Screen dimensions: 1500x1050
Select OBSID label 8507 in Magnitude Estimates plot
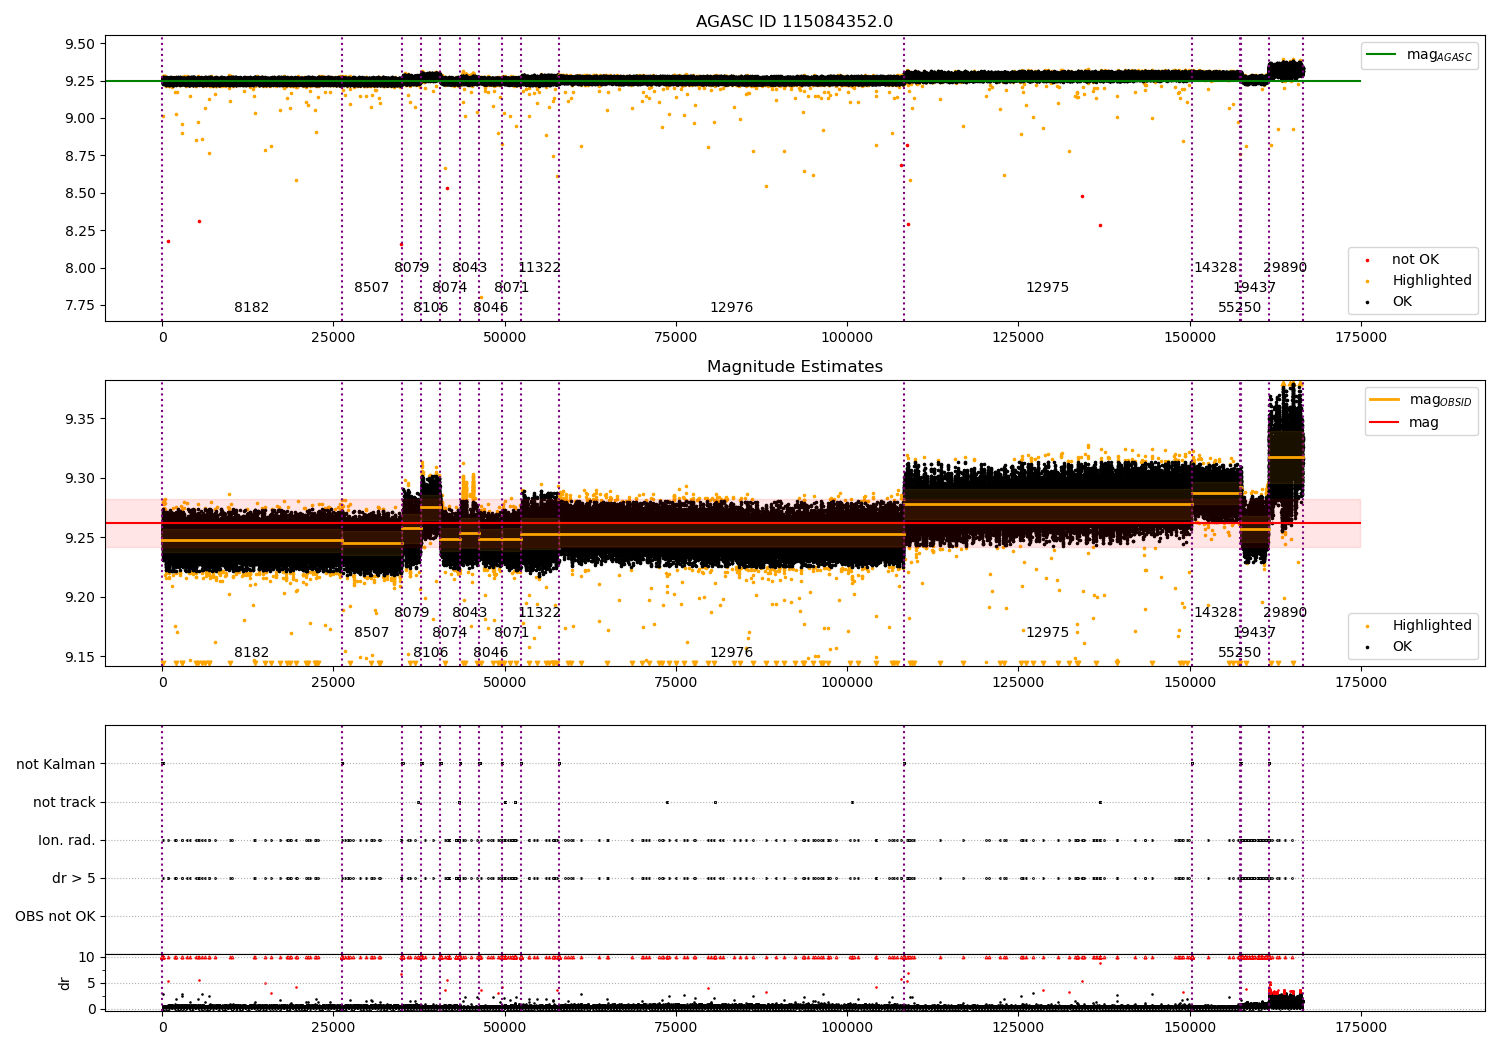[372, 633]
